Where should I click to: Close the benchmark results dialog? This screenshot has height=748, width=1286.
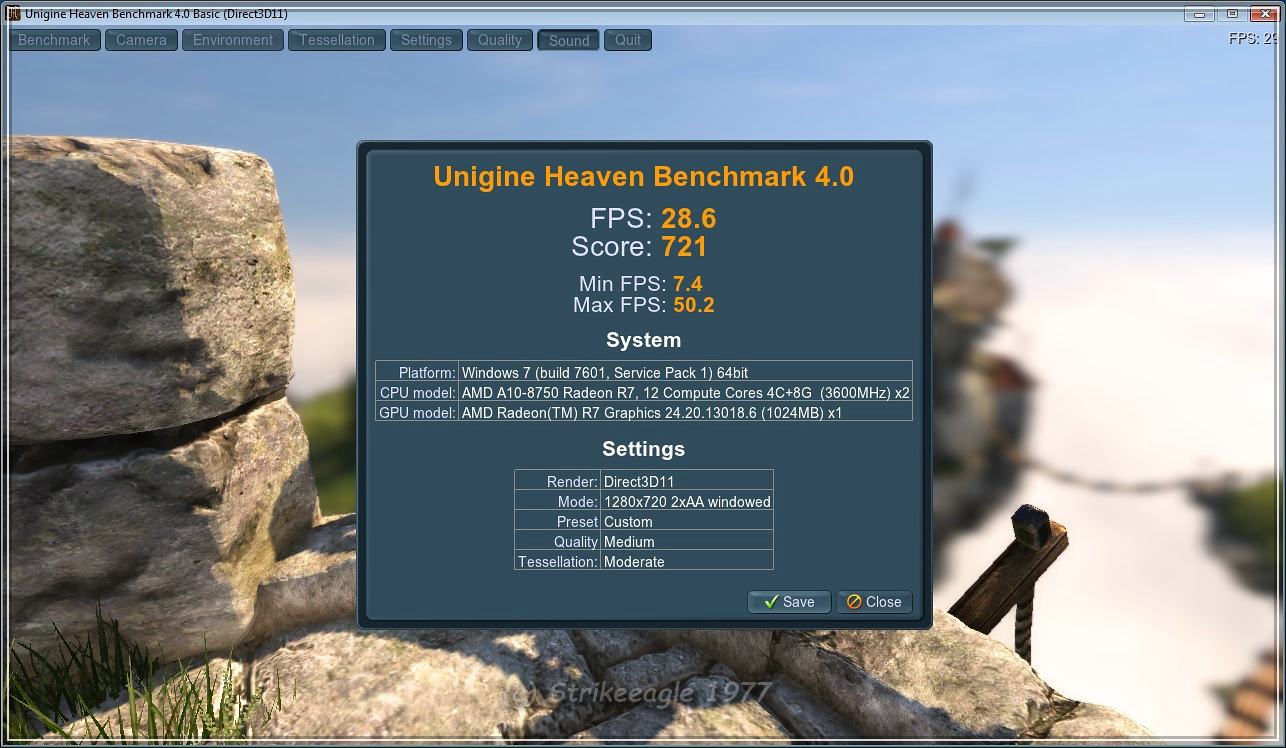[874, 602]
